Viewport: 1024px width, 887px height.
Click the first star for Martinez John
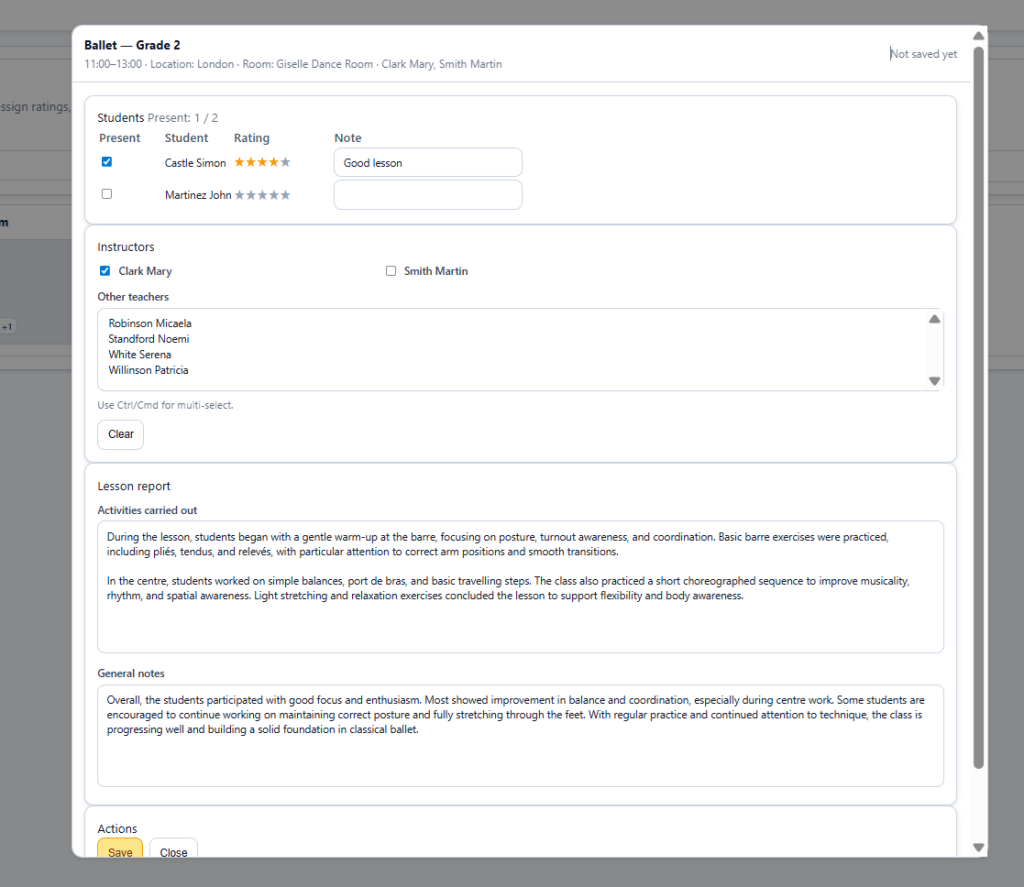(240, 195)
